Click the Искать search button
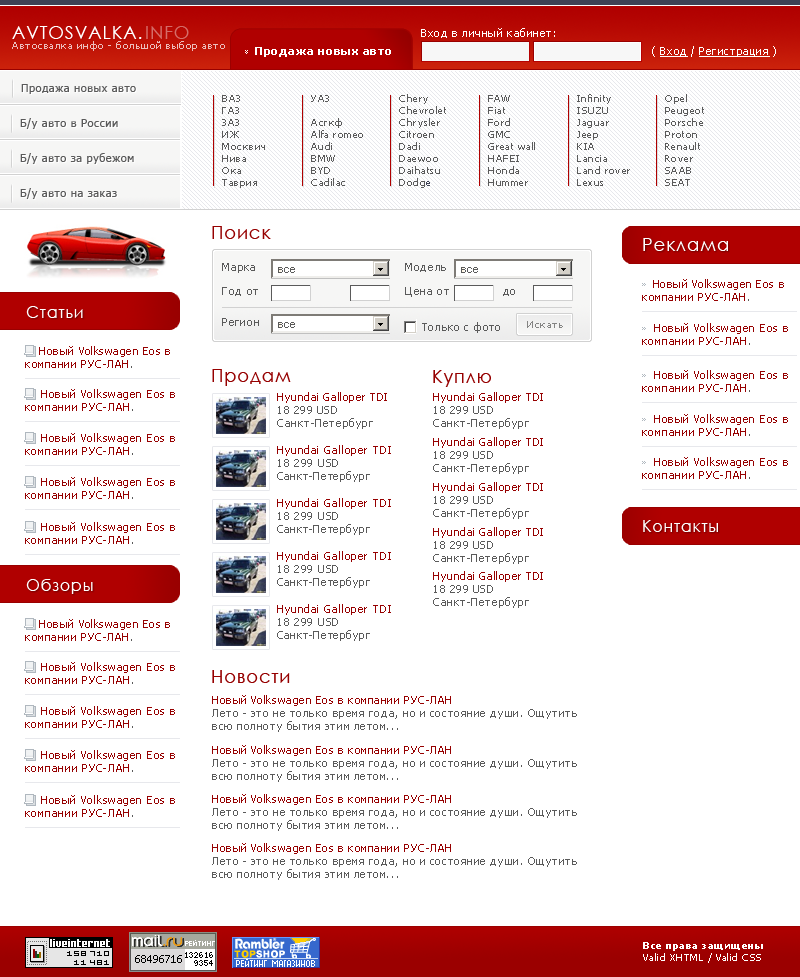The image size is (800, 977). (544, 325)
